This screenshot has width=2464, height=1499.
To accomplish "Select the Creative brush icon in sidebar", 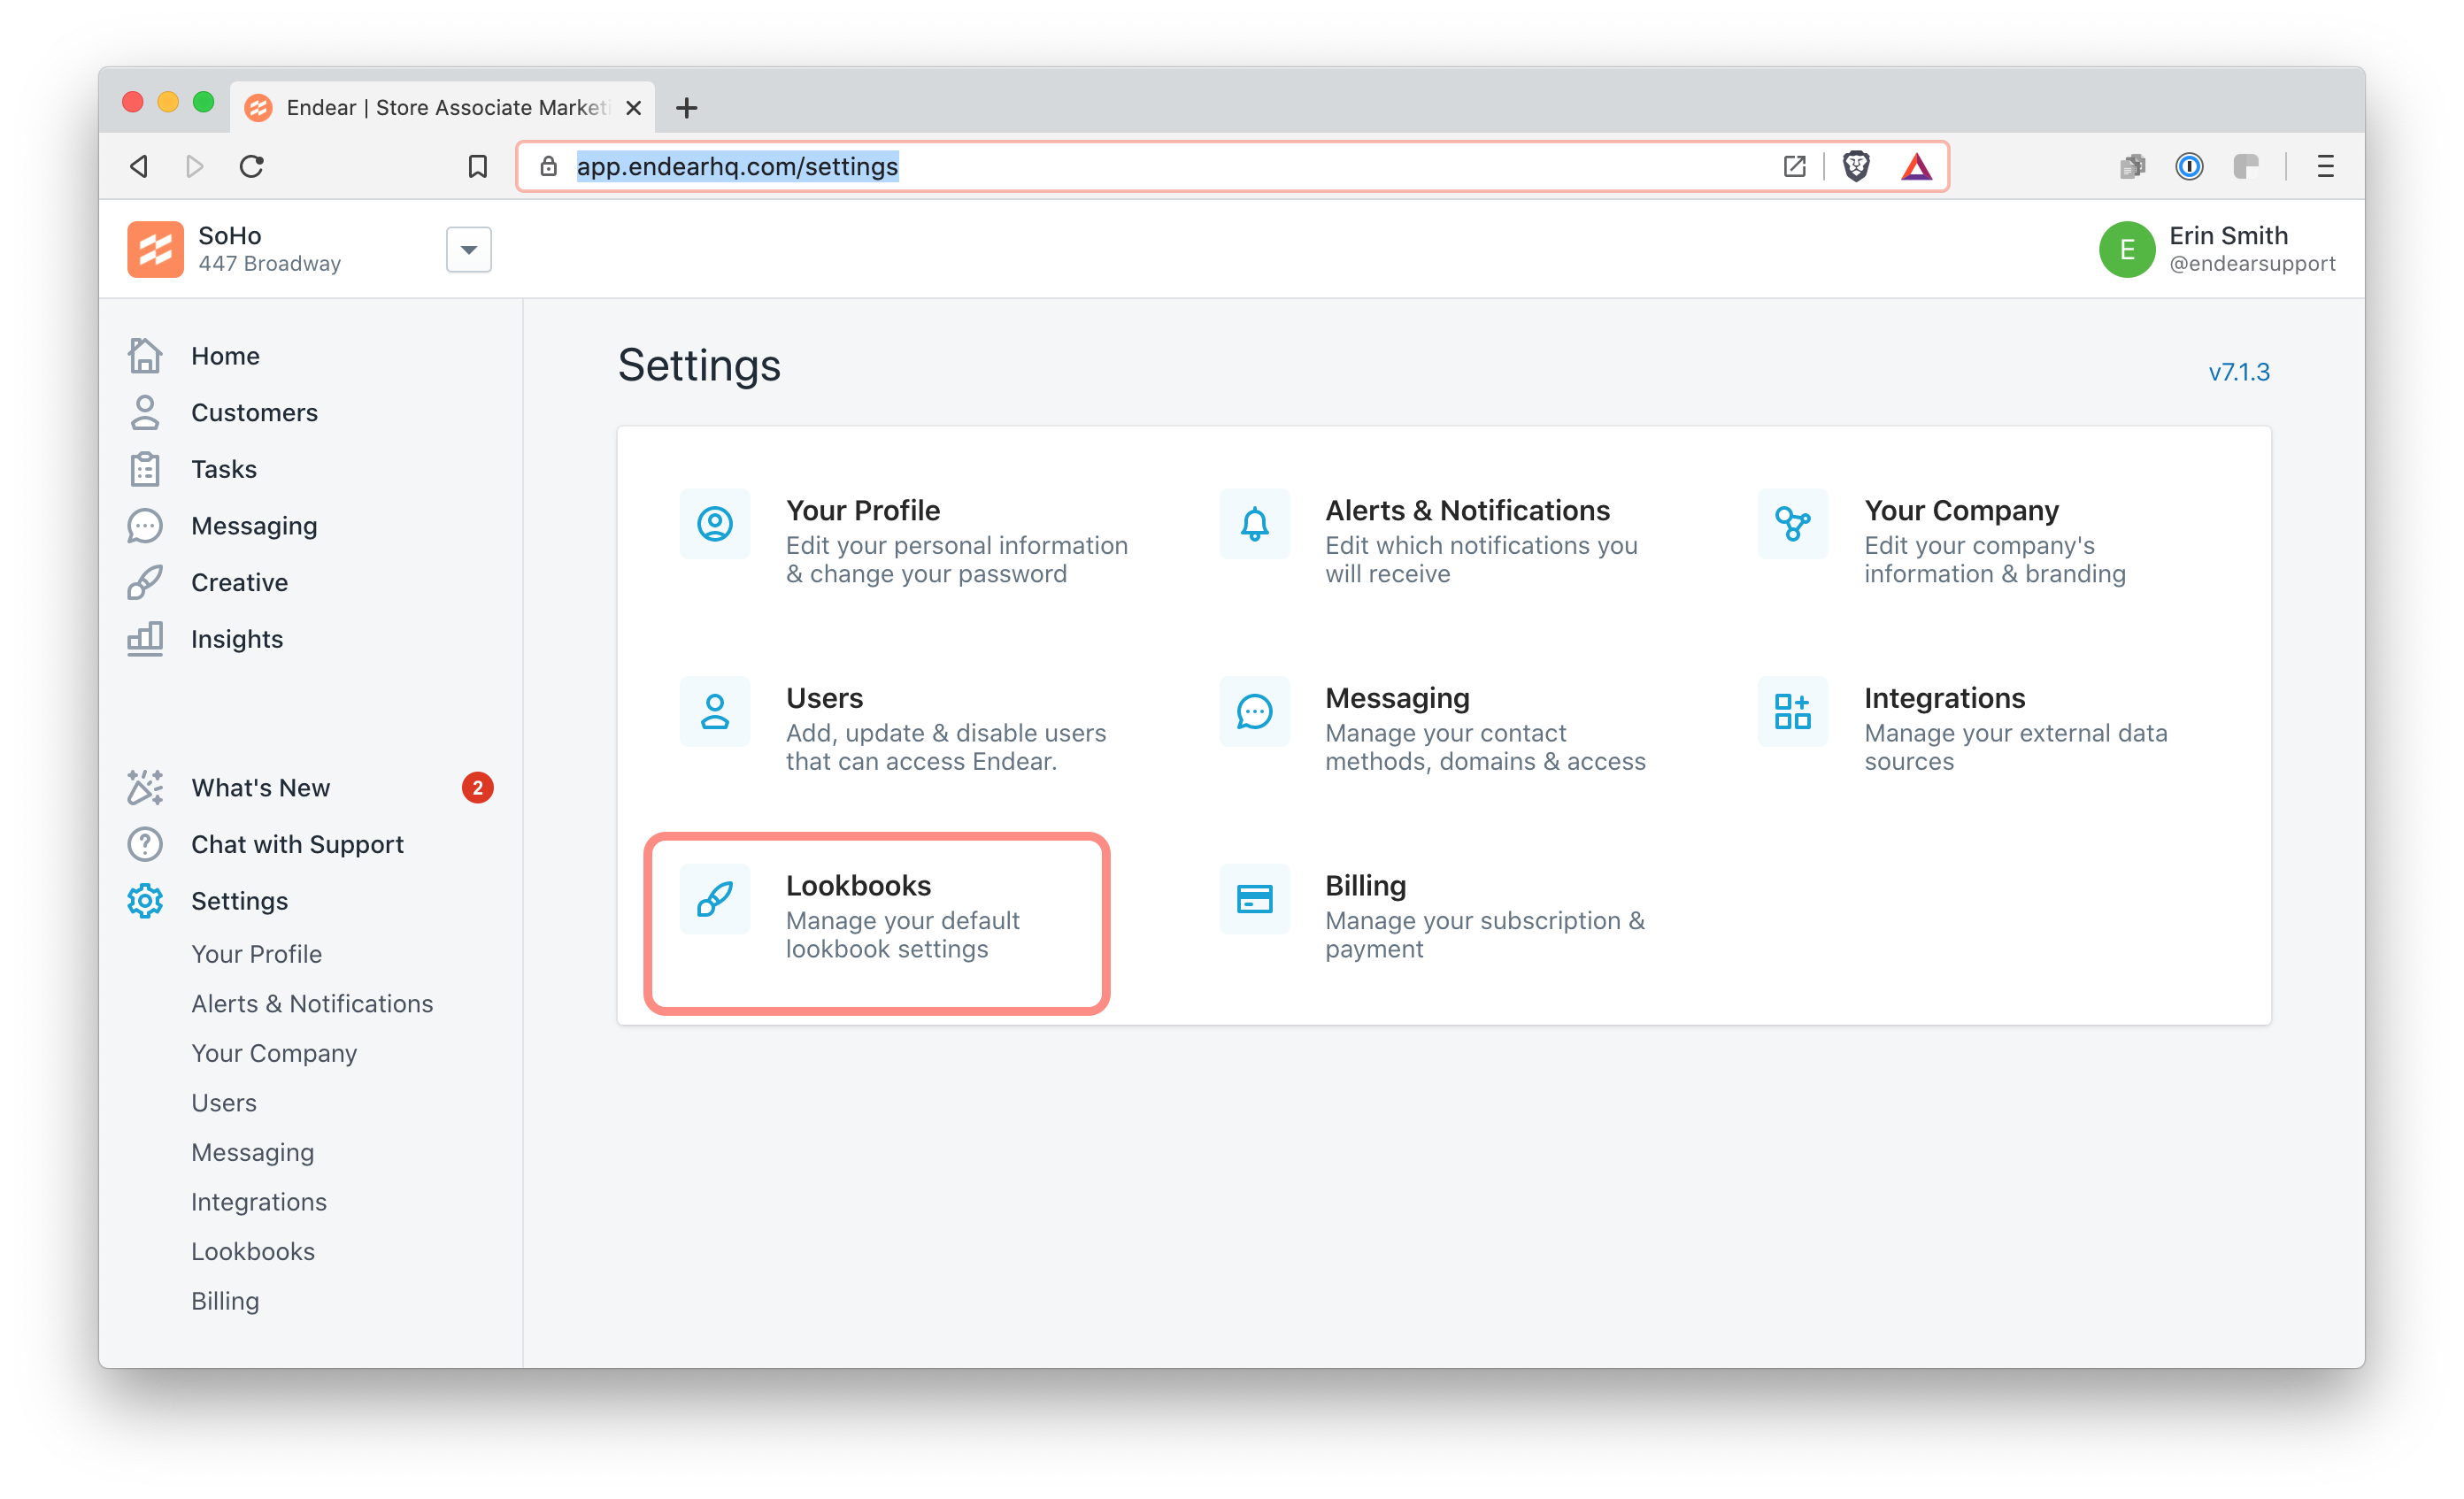I will click(x=145, y=582).
